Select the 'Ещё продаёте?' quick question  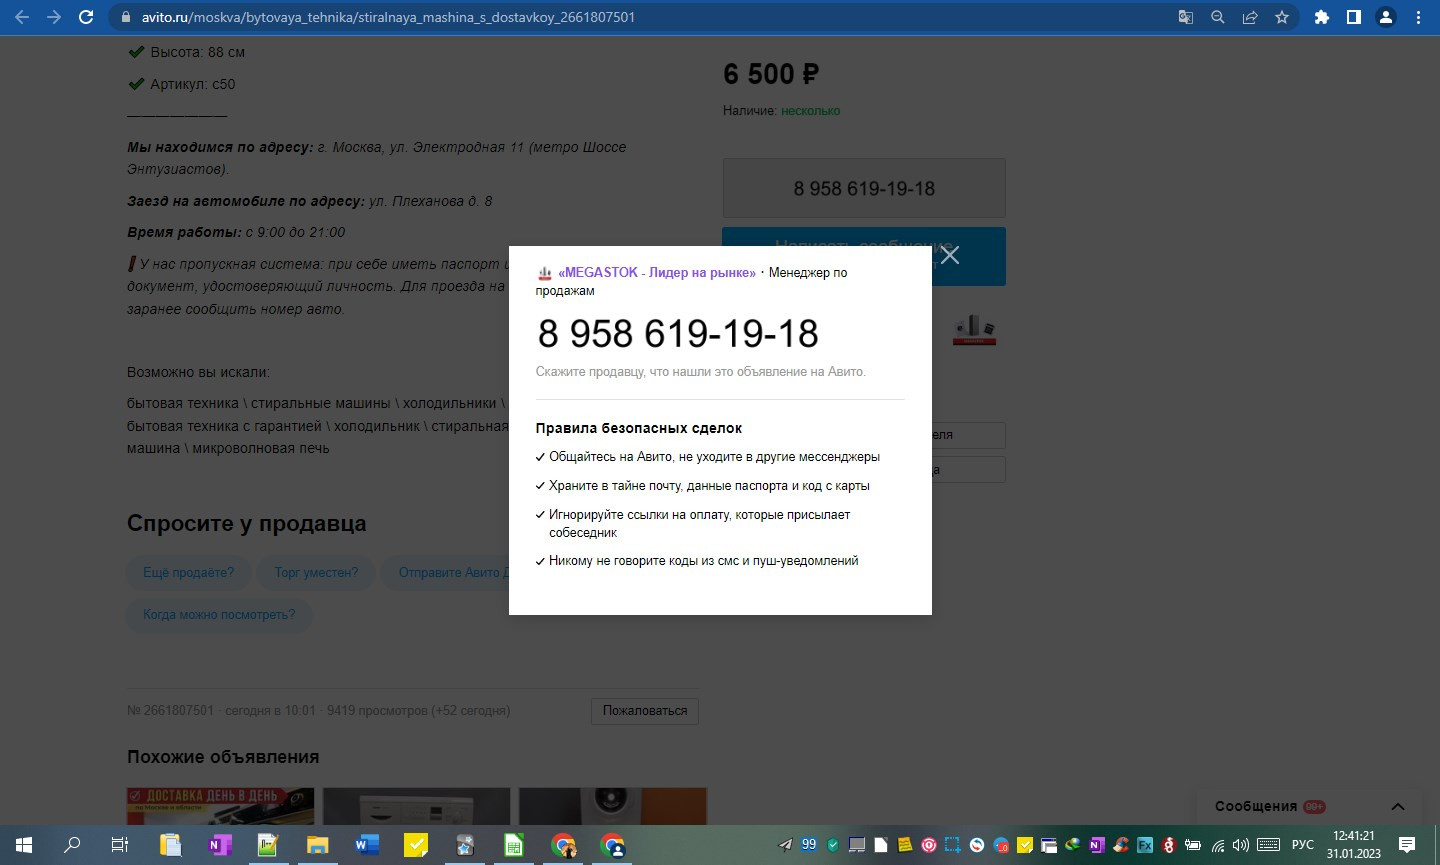[188, 573]
